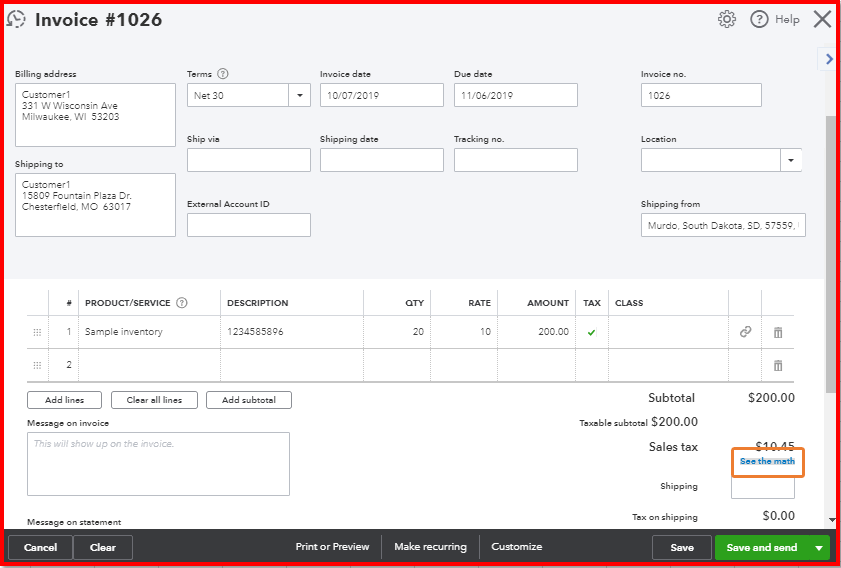Choose Make recurring
Image resolution: width=841 pixels, height=568 pixels.
click(x=430, y=547)
